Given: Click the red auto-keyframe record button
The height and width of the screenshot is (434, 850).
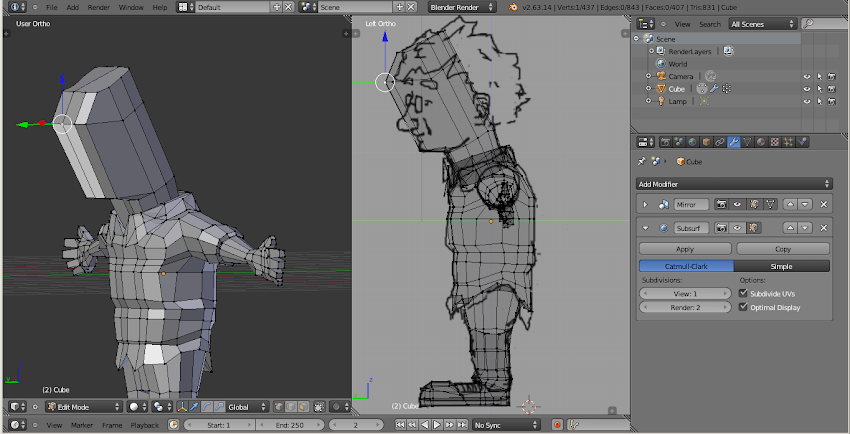Looking at the screenshot, I should pyautogui.click(x=557, y=425).
